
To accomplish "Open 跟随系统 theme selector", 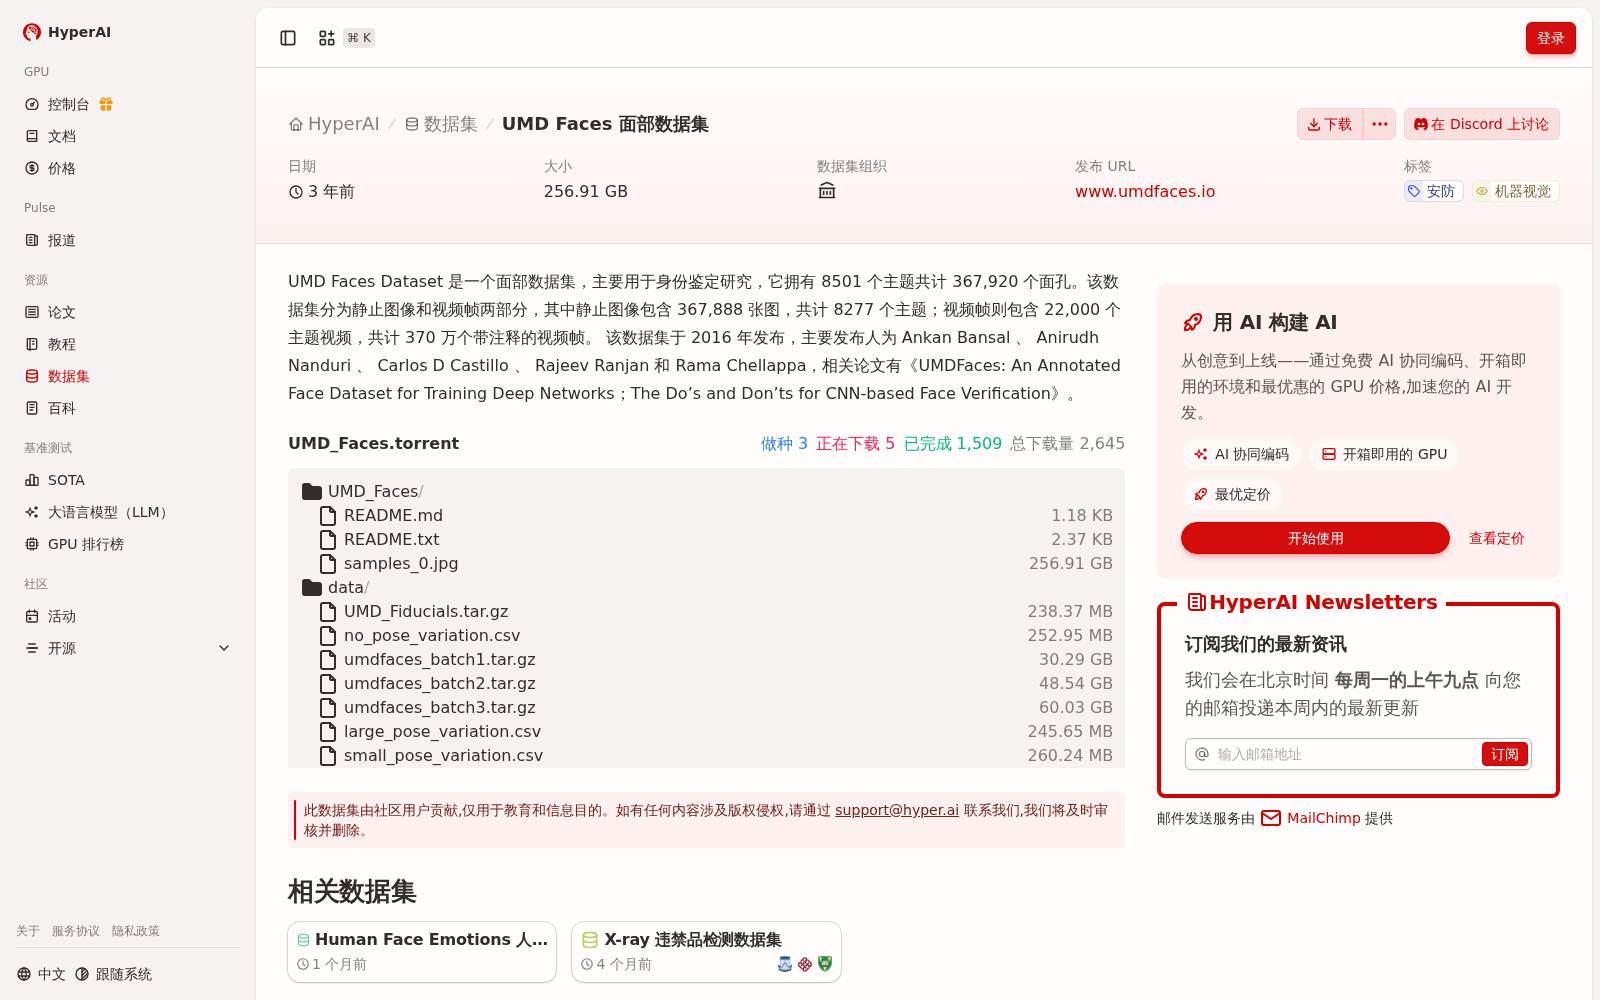I will click(113, 974).
